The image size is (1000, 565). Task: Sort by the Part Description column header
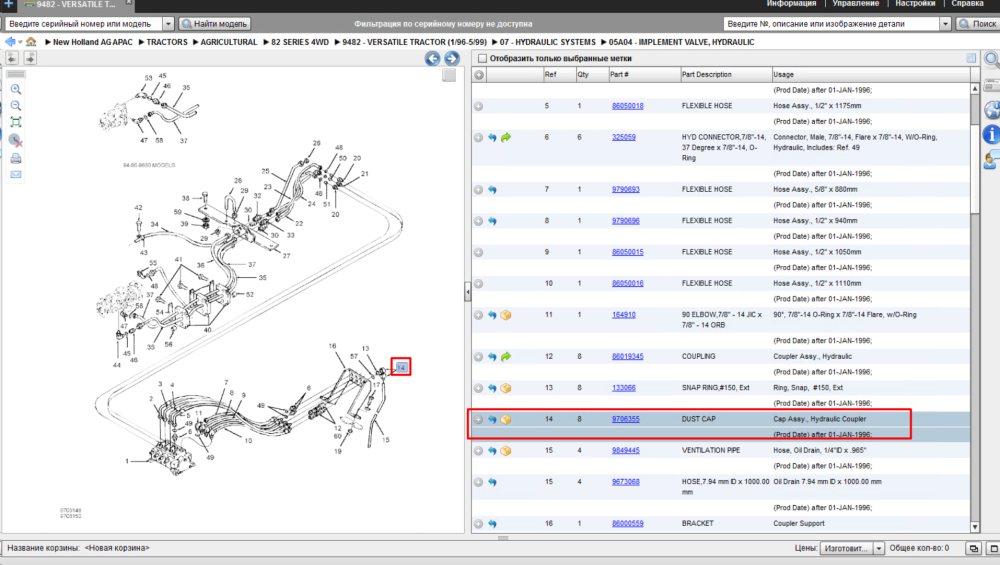click(x=725, y=75)
